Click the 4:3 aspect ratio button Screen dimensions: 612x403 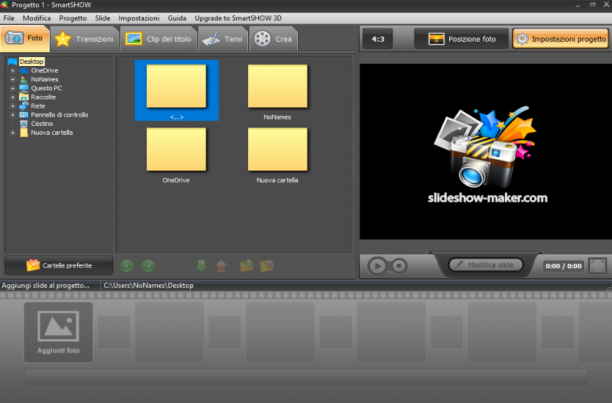[377, 39]
